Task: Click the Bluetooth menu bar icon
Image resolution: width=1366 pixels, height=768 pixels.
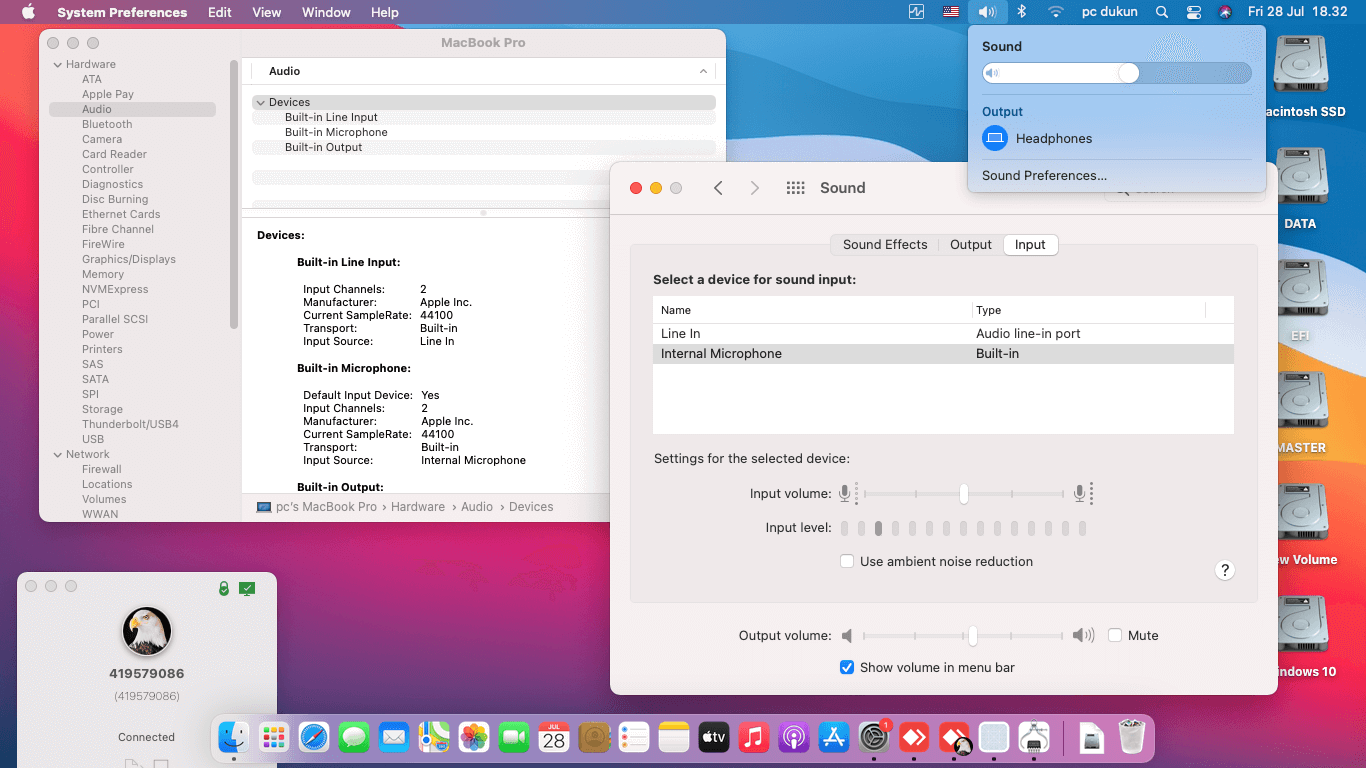Action: [x=1021, y=12]
